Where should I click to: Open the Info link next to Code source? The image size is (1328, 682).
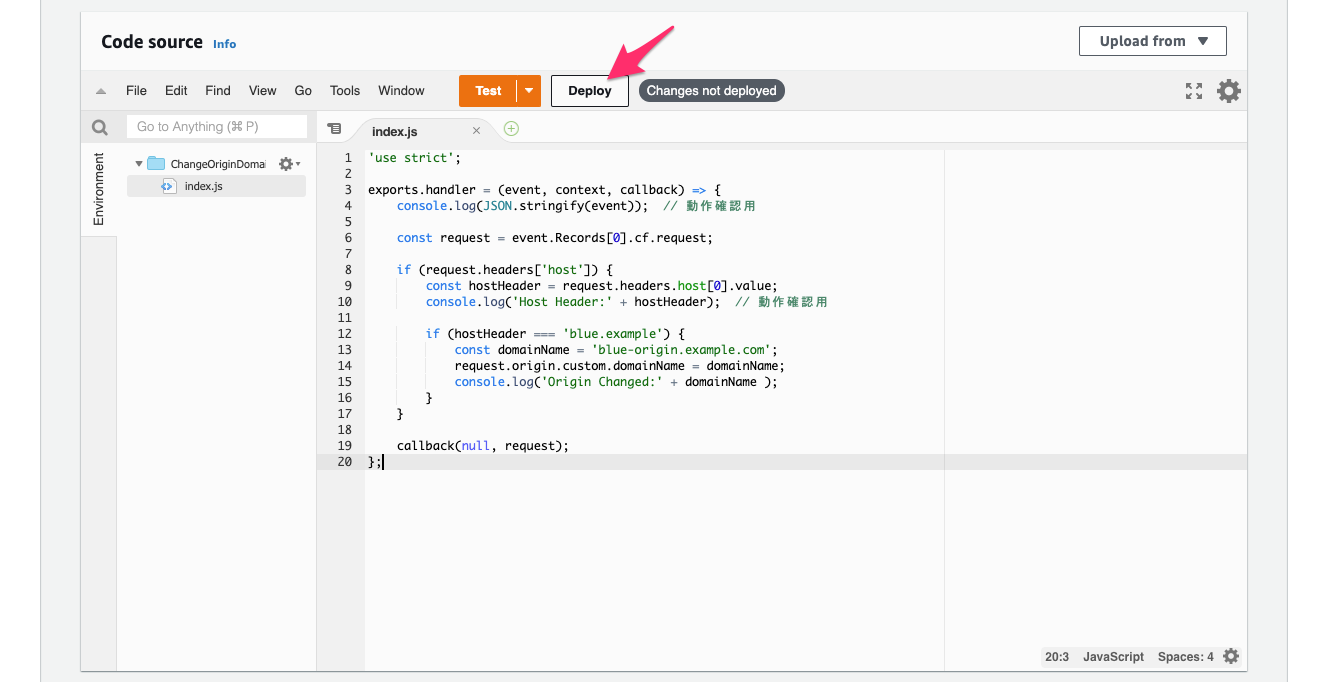(x=225, y=44)
